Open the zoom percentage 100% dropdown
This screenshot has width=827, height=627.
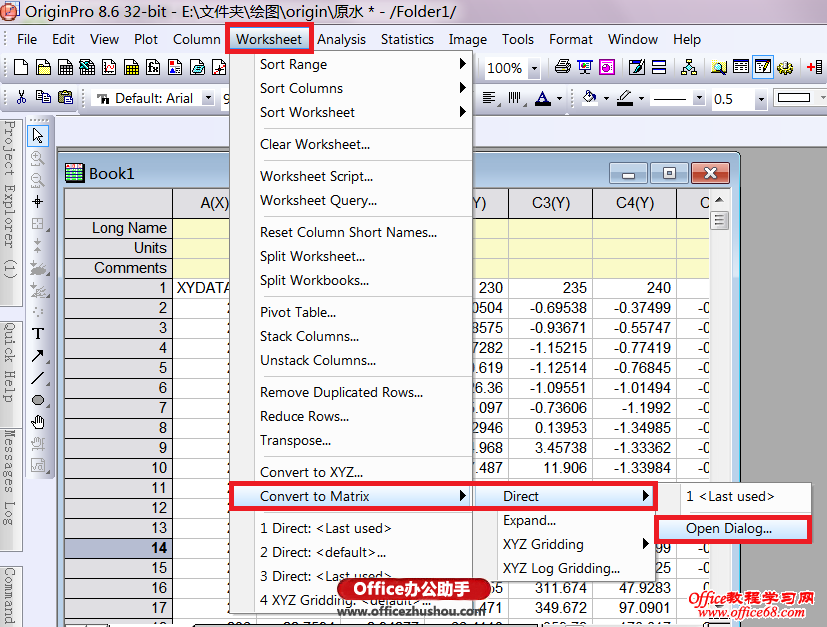534,69
